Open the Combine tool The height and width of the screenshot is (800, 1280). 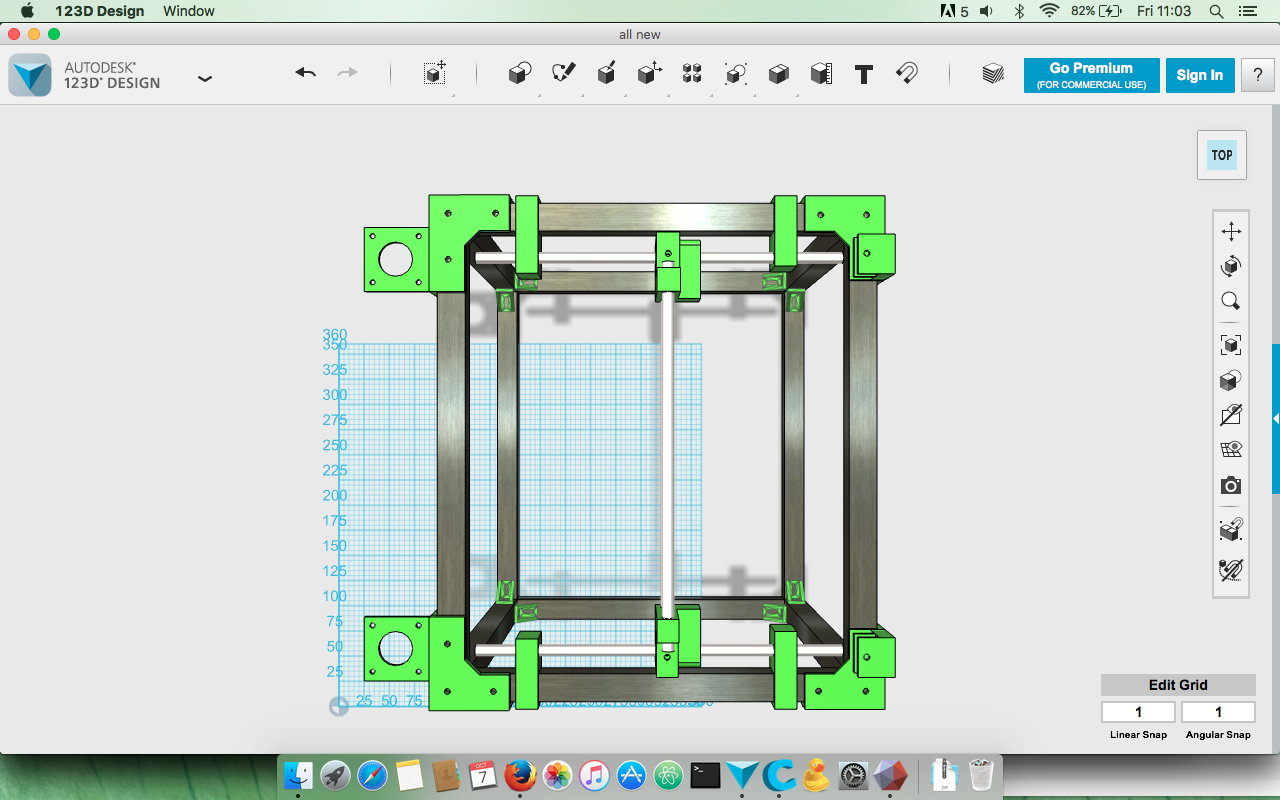779,73
